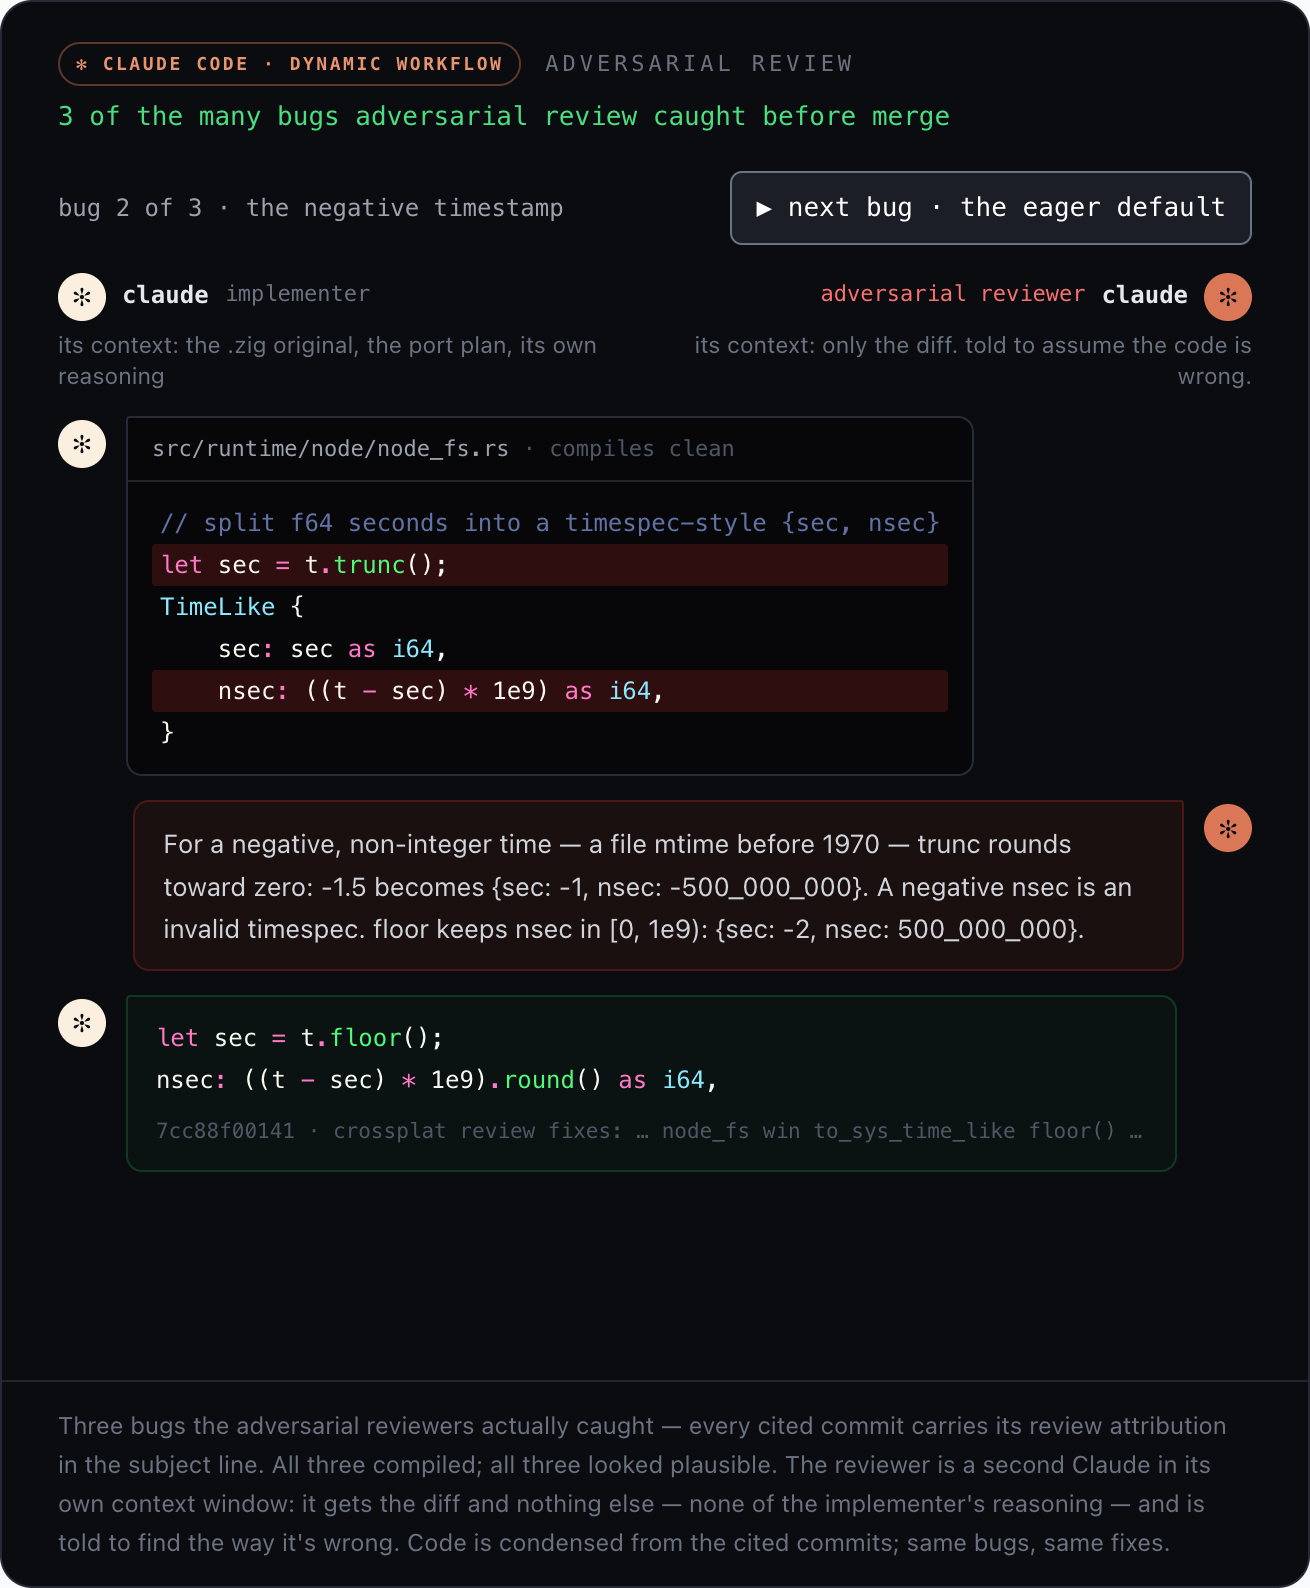The width and height of the screenshot is (1310, 1588).
Task: Click the footer paragraph about three bugs
Action: coord(642,1484)
